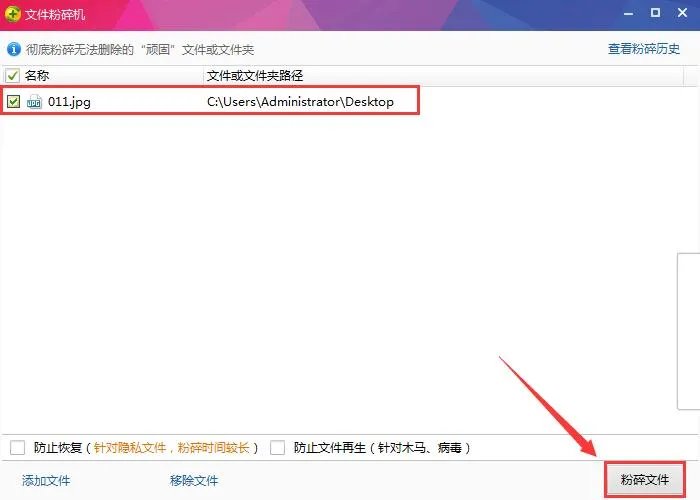Click the 粉碎文件 button
The image size is (700, 500).
645,479
